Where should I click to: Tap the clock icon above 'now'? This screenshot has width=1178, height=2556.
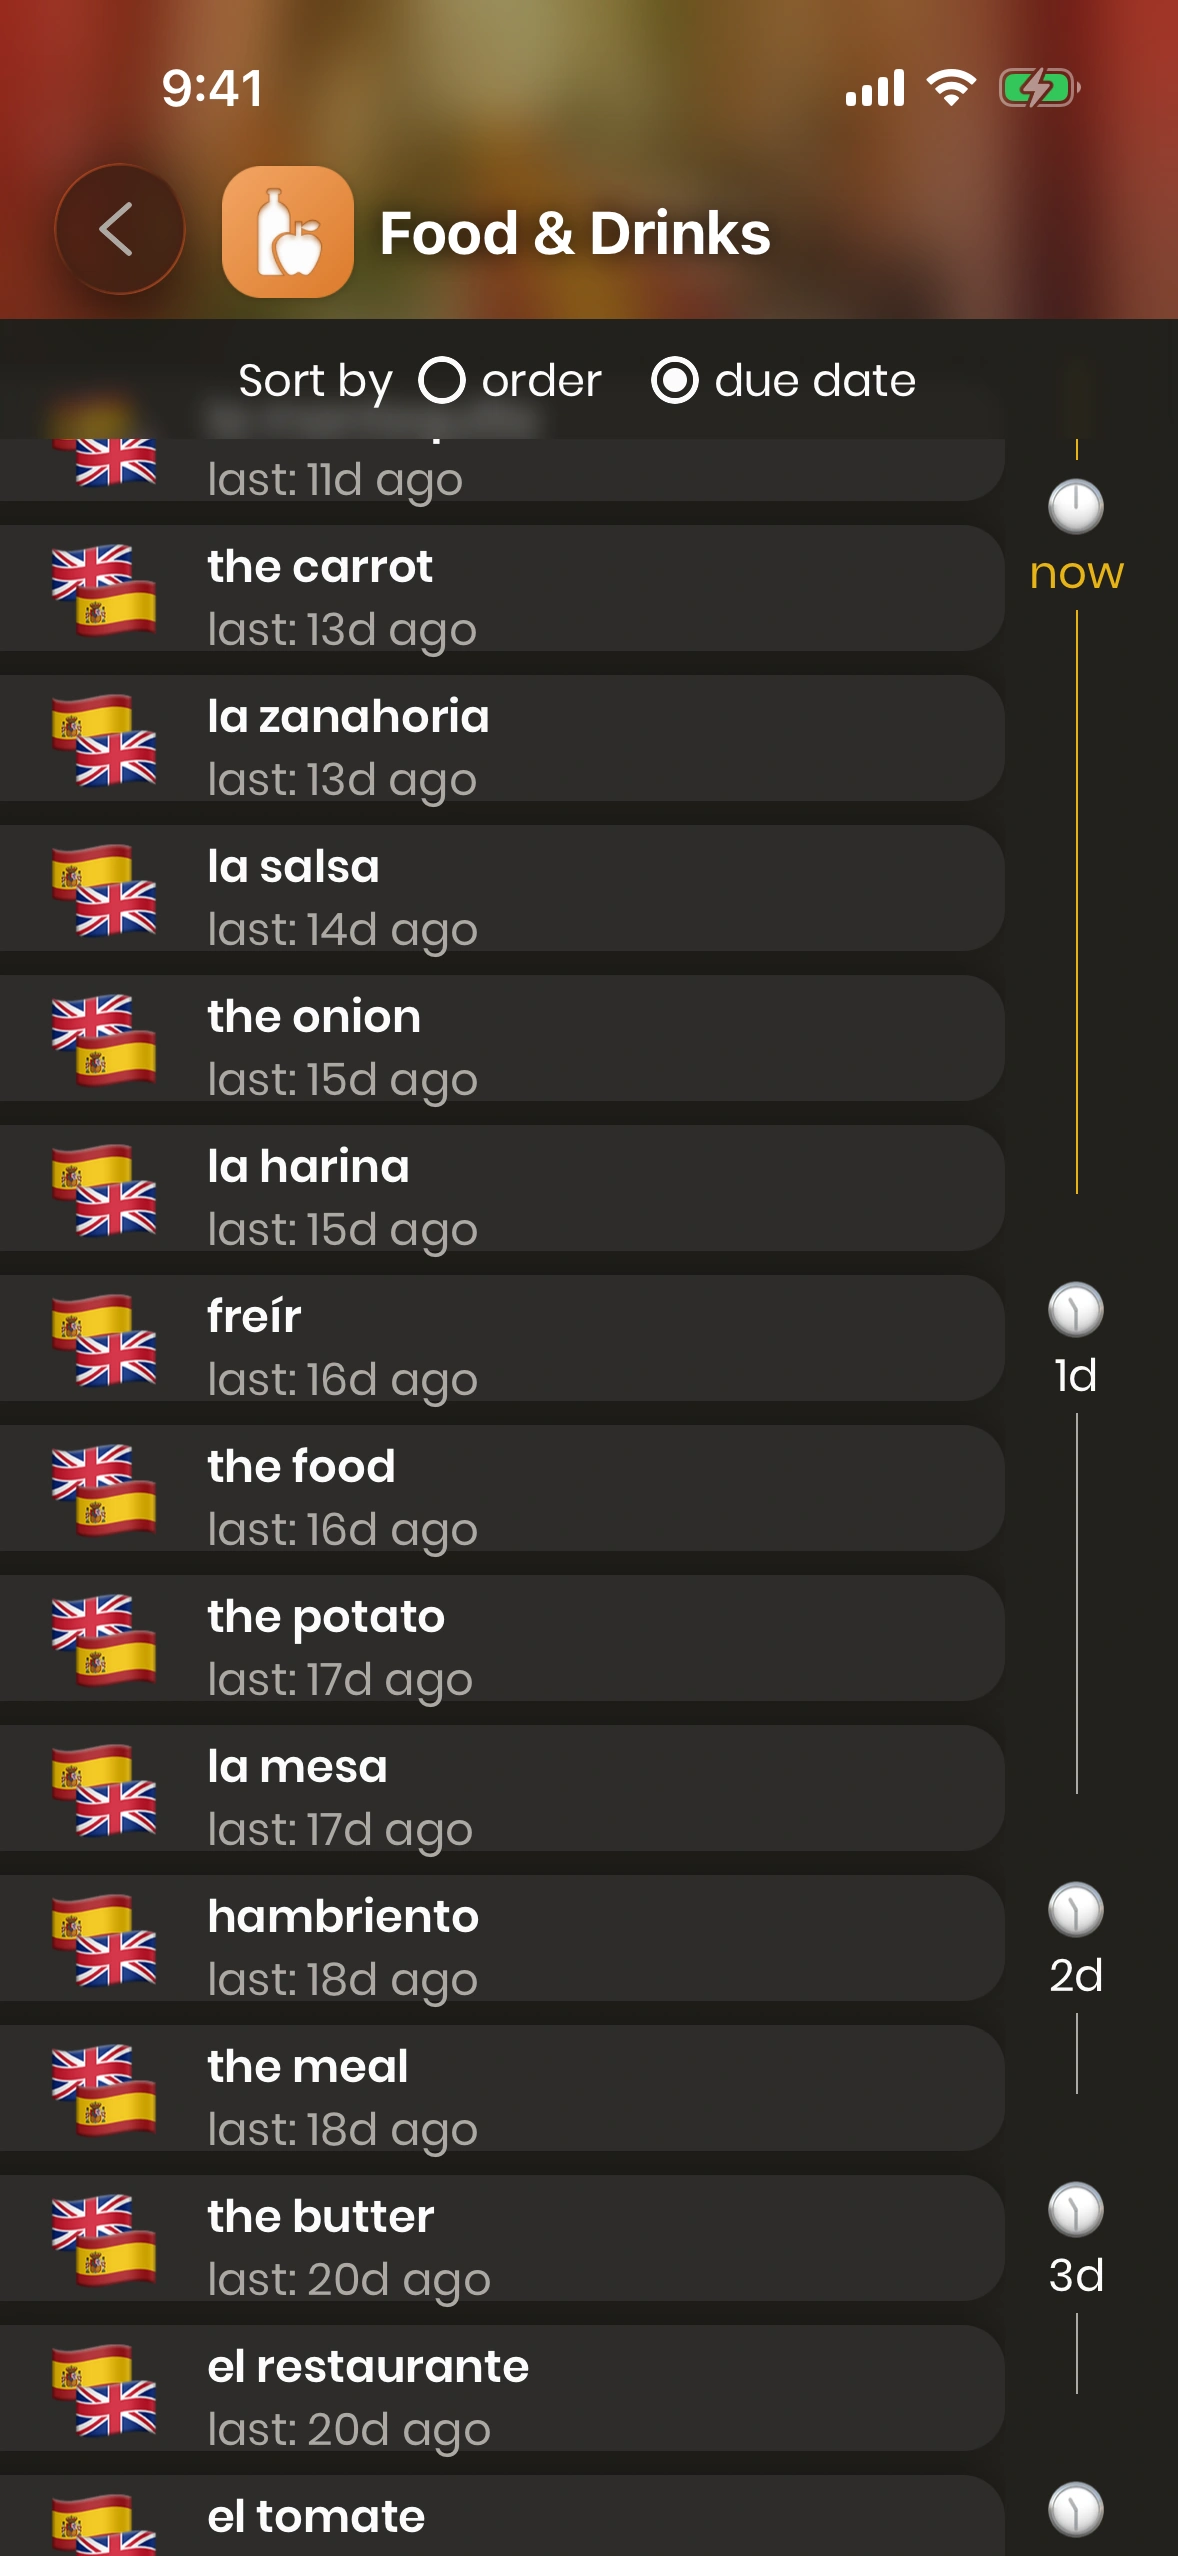pyautogui.click(x=1076, y=507)
